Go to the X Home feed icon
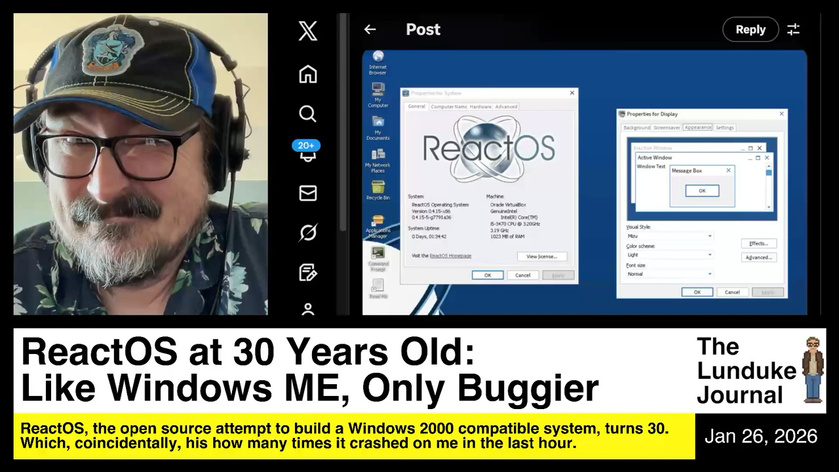 tap(308, 74)
